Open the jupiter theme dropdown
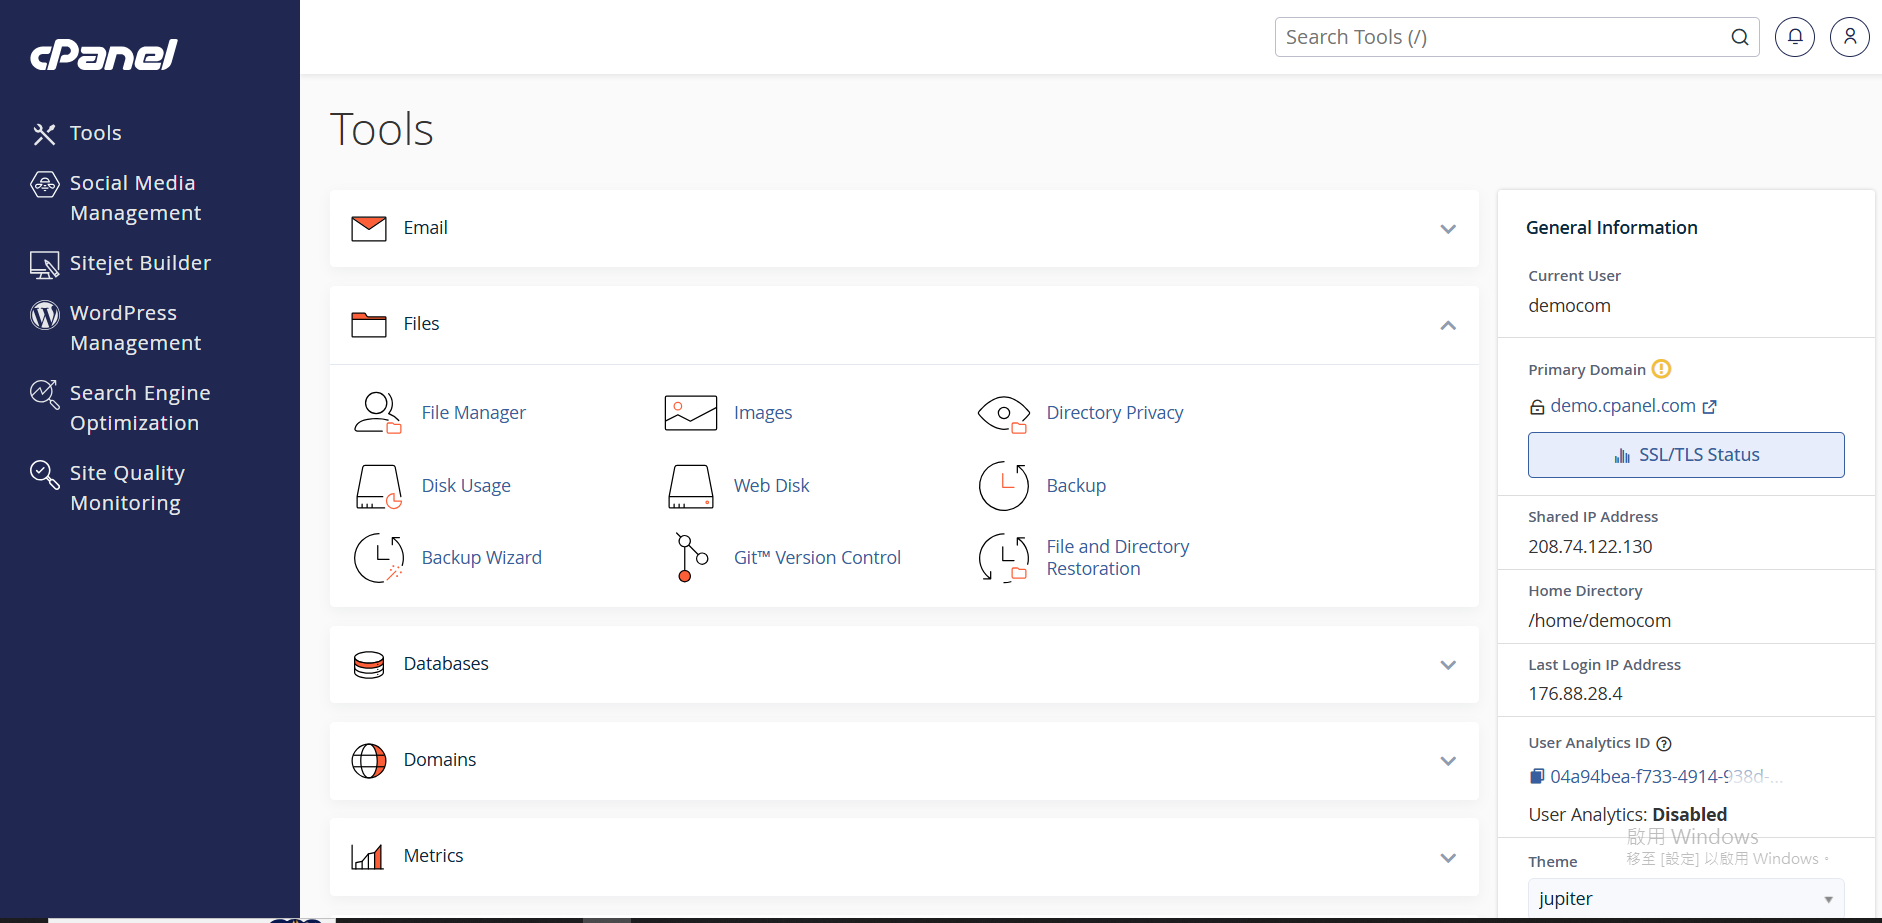This screenshot has height=923, width=1882. [1685, 898]
